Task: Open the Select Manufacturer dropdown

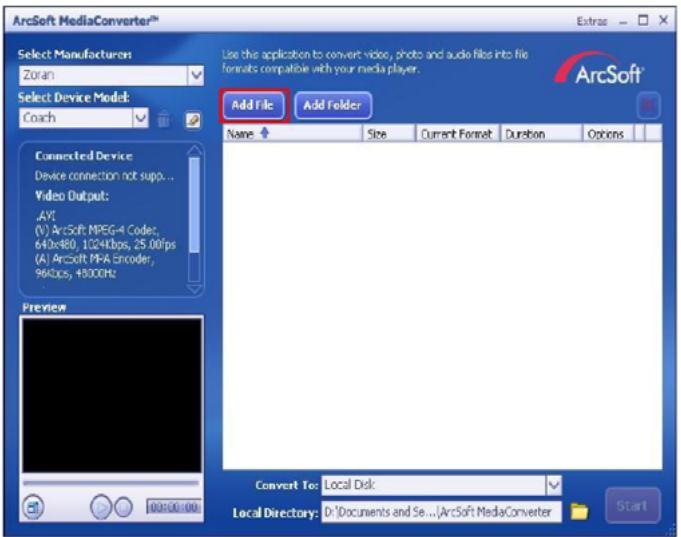Action: (196, 75)
